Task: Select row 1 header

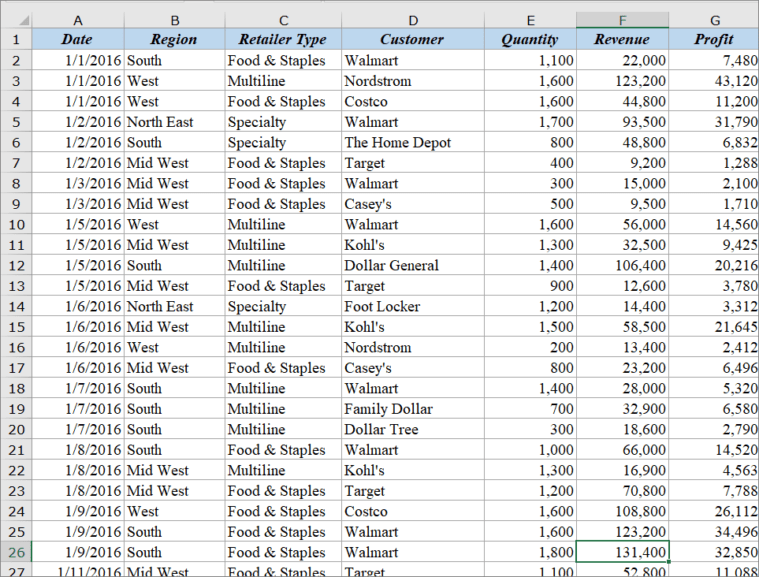Action: click(x=16, y=39)
